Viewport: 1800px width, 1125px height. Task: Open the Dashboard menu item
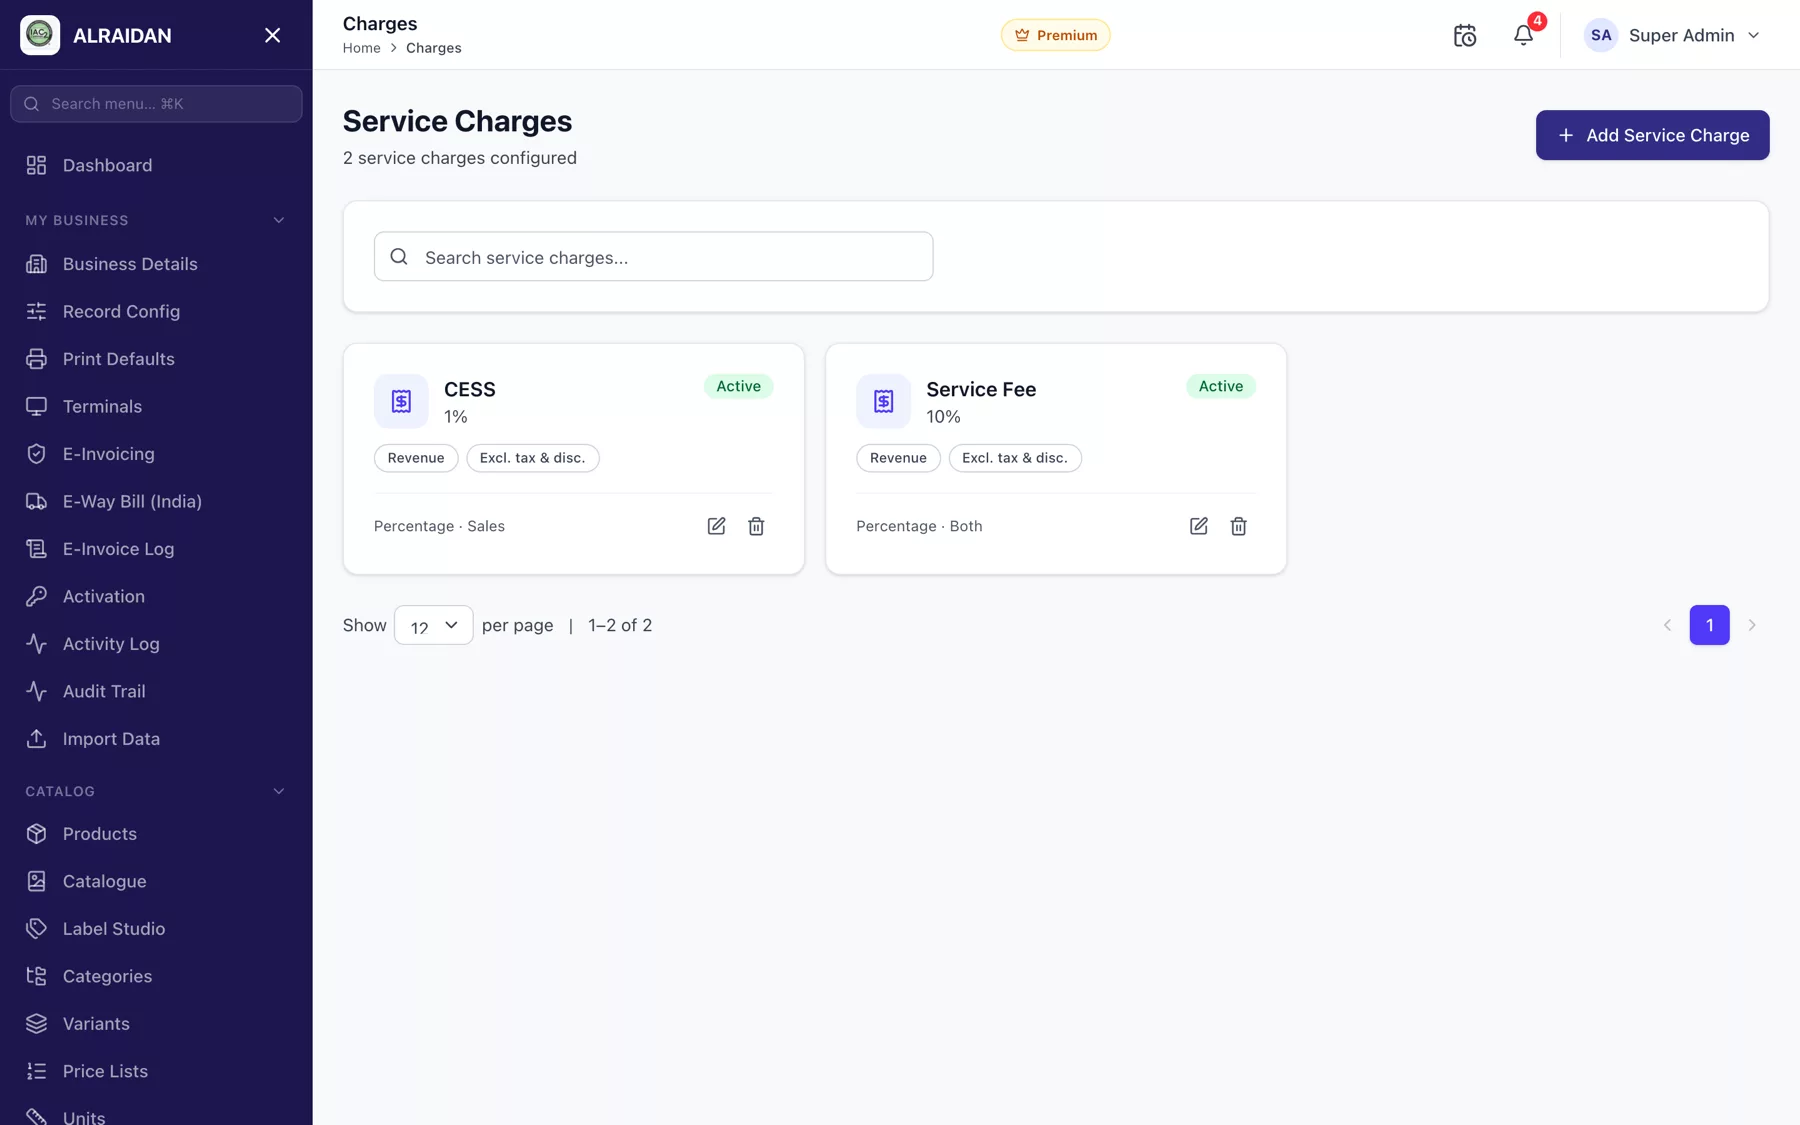[x=156, y=165]
